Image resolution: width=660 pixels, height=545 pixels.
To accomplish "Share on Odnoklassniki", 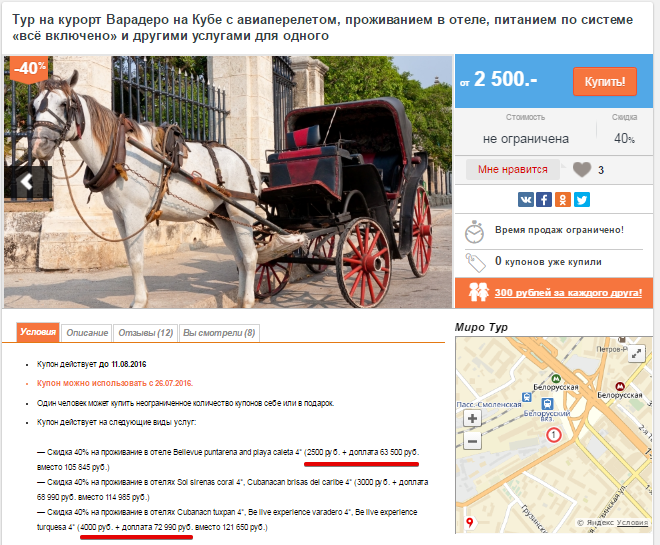I will pyautogui.click(x=563, y=199).
